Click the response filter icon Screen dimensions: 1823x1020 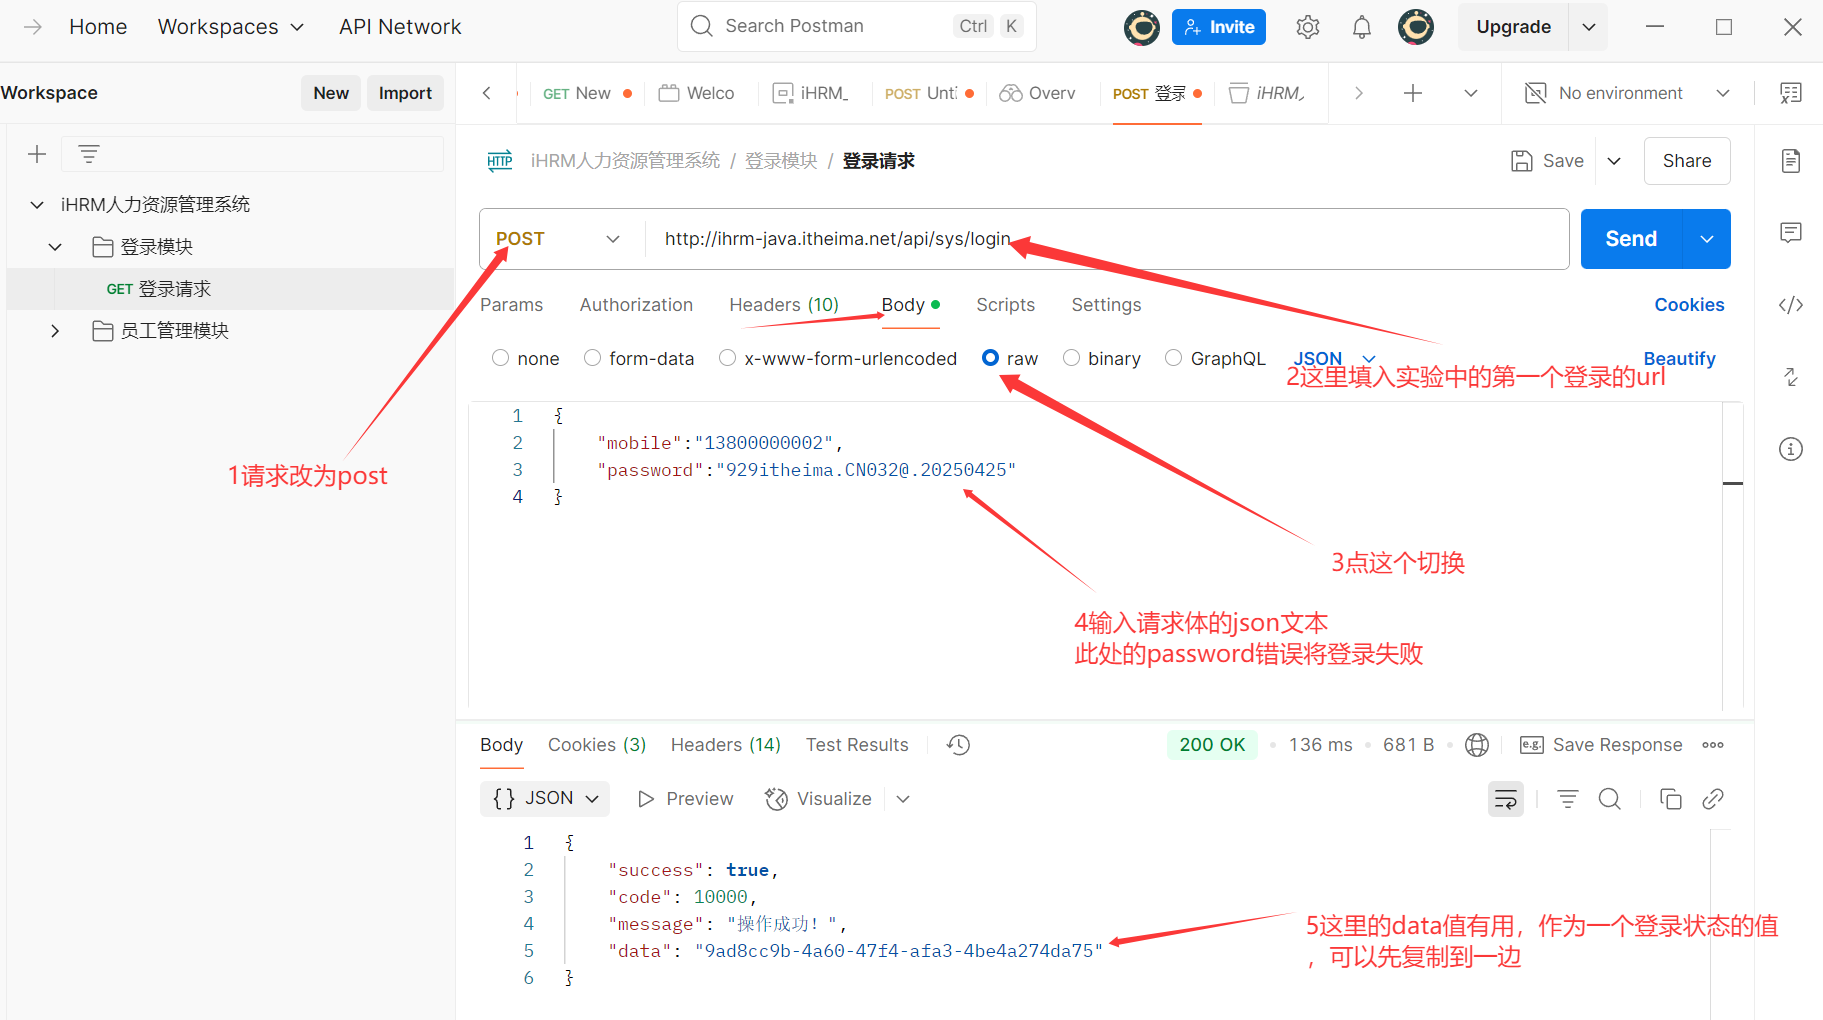(1568, 799)
